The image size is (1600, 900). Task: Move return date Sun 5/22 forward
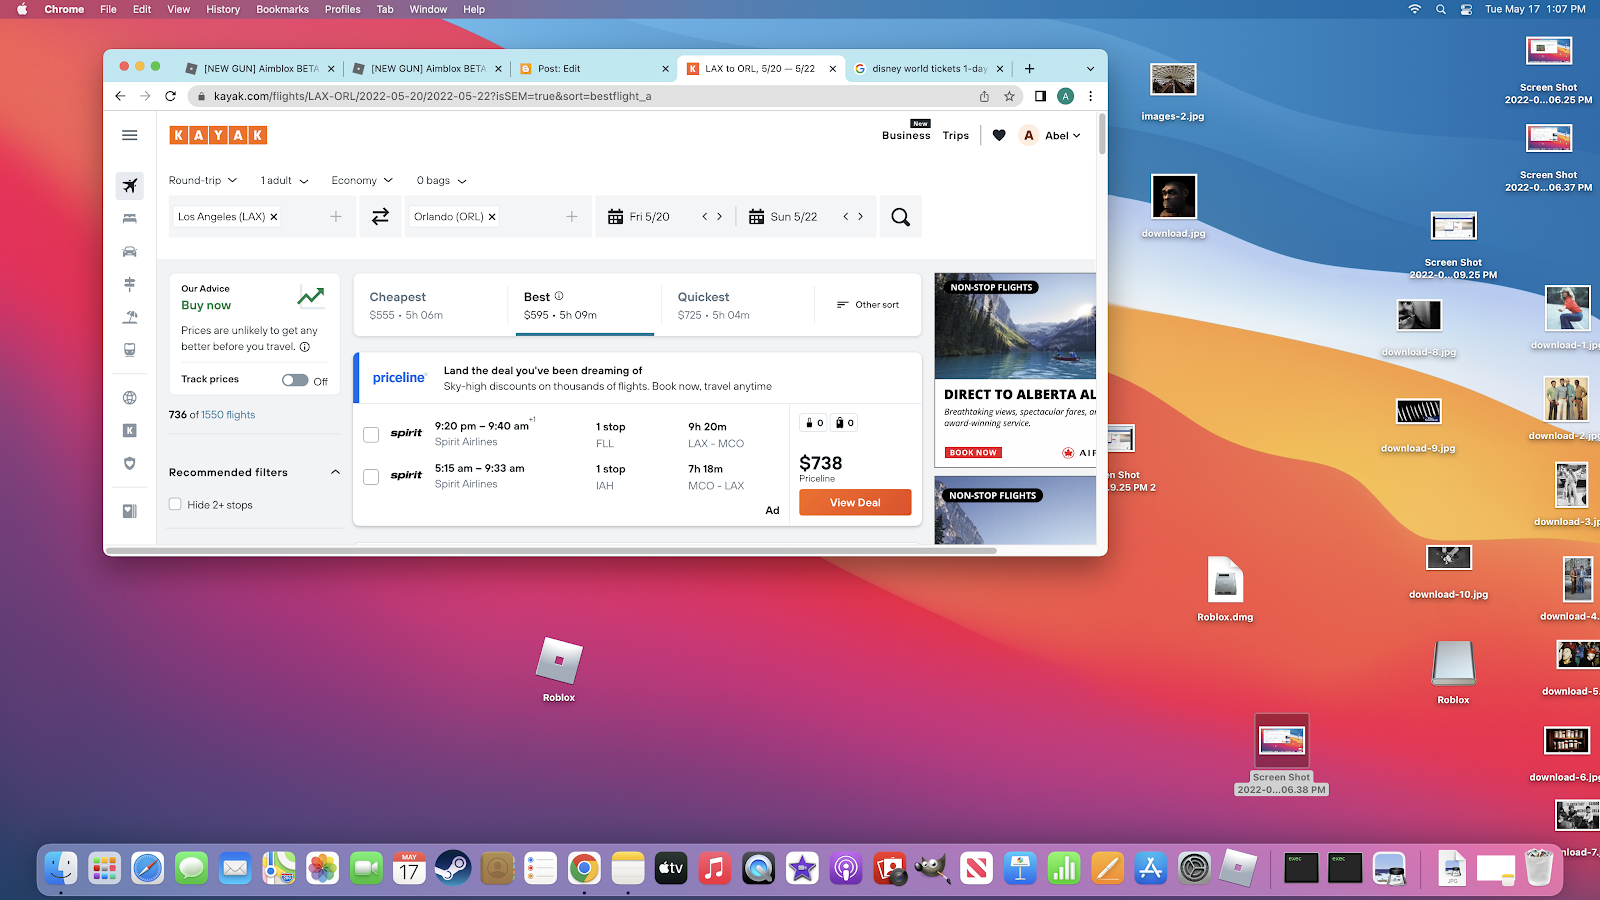(x=860, y=217)
